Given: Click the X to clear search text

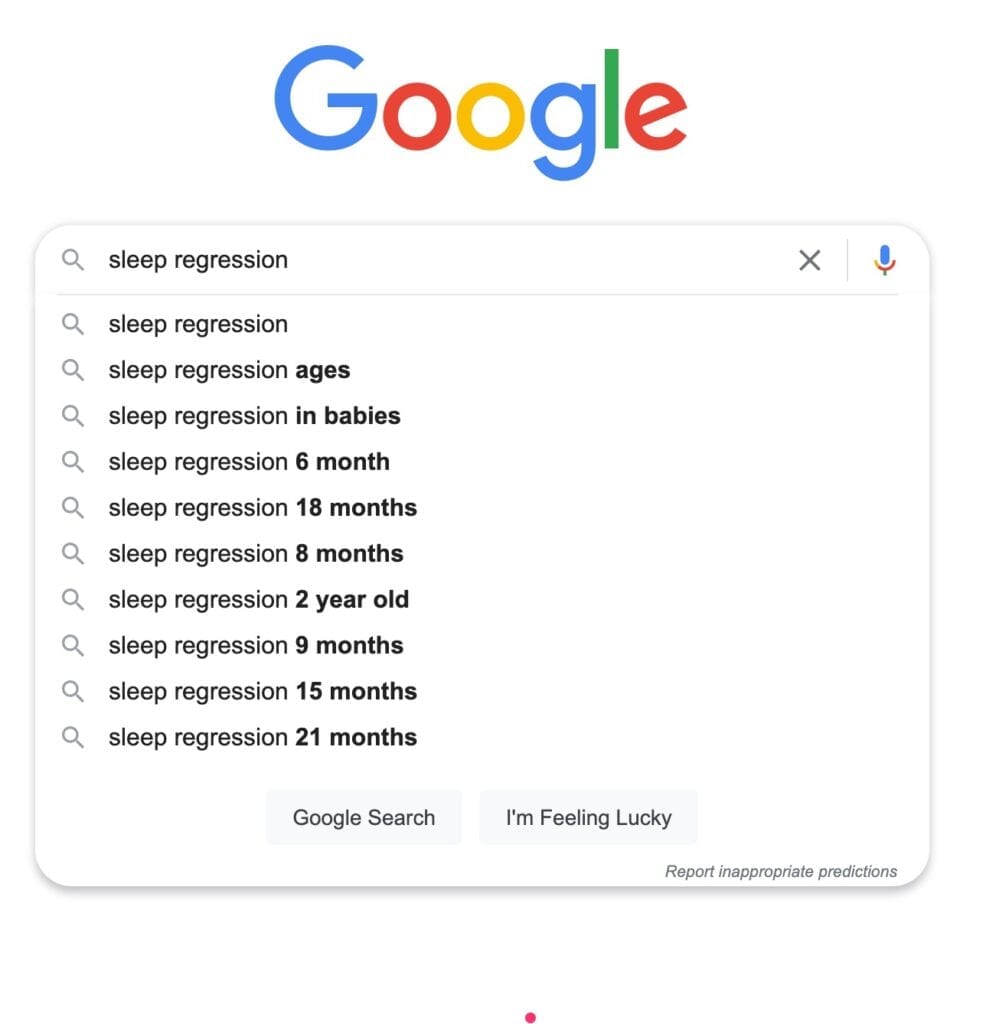Looking at the screenshot, I should (x=810, y=260).
